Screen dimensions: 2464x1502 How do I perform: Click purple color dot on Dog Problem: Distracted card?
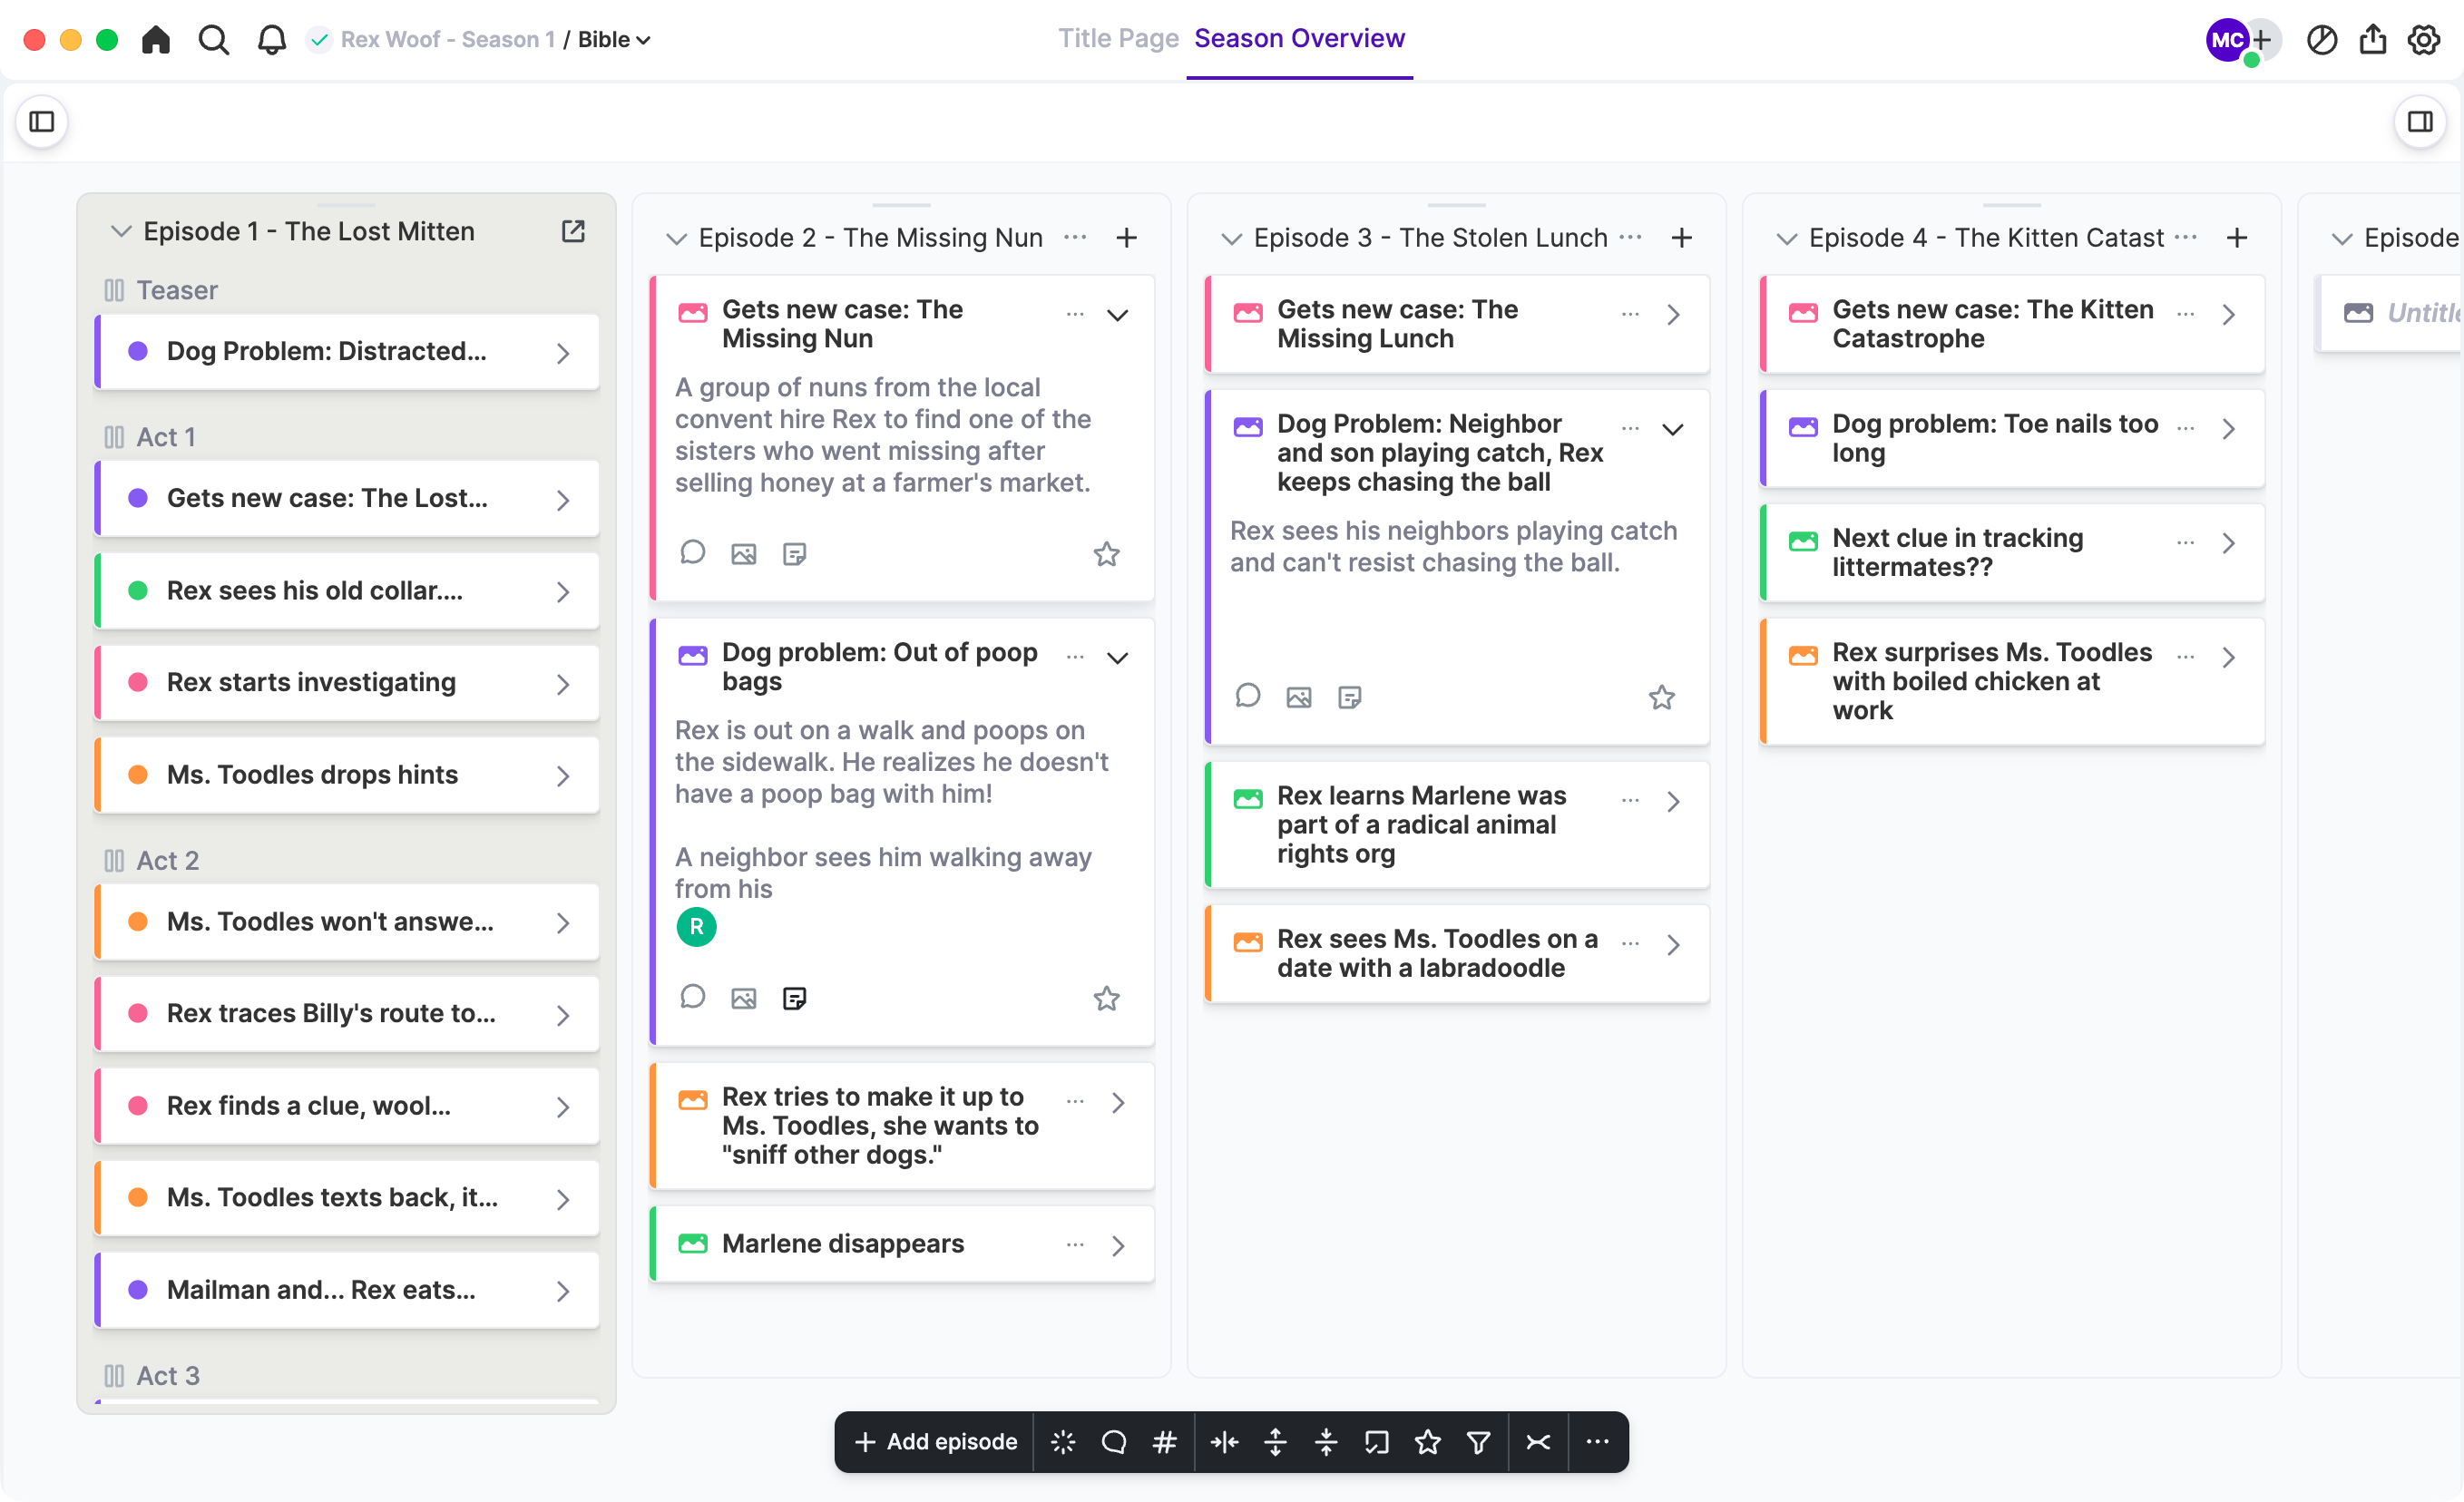[138, 351]
